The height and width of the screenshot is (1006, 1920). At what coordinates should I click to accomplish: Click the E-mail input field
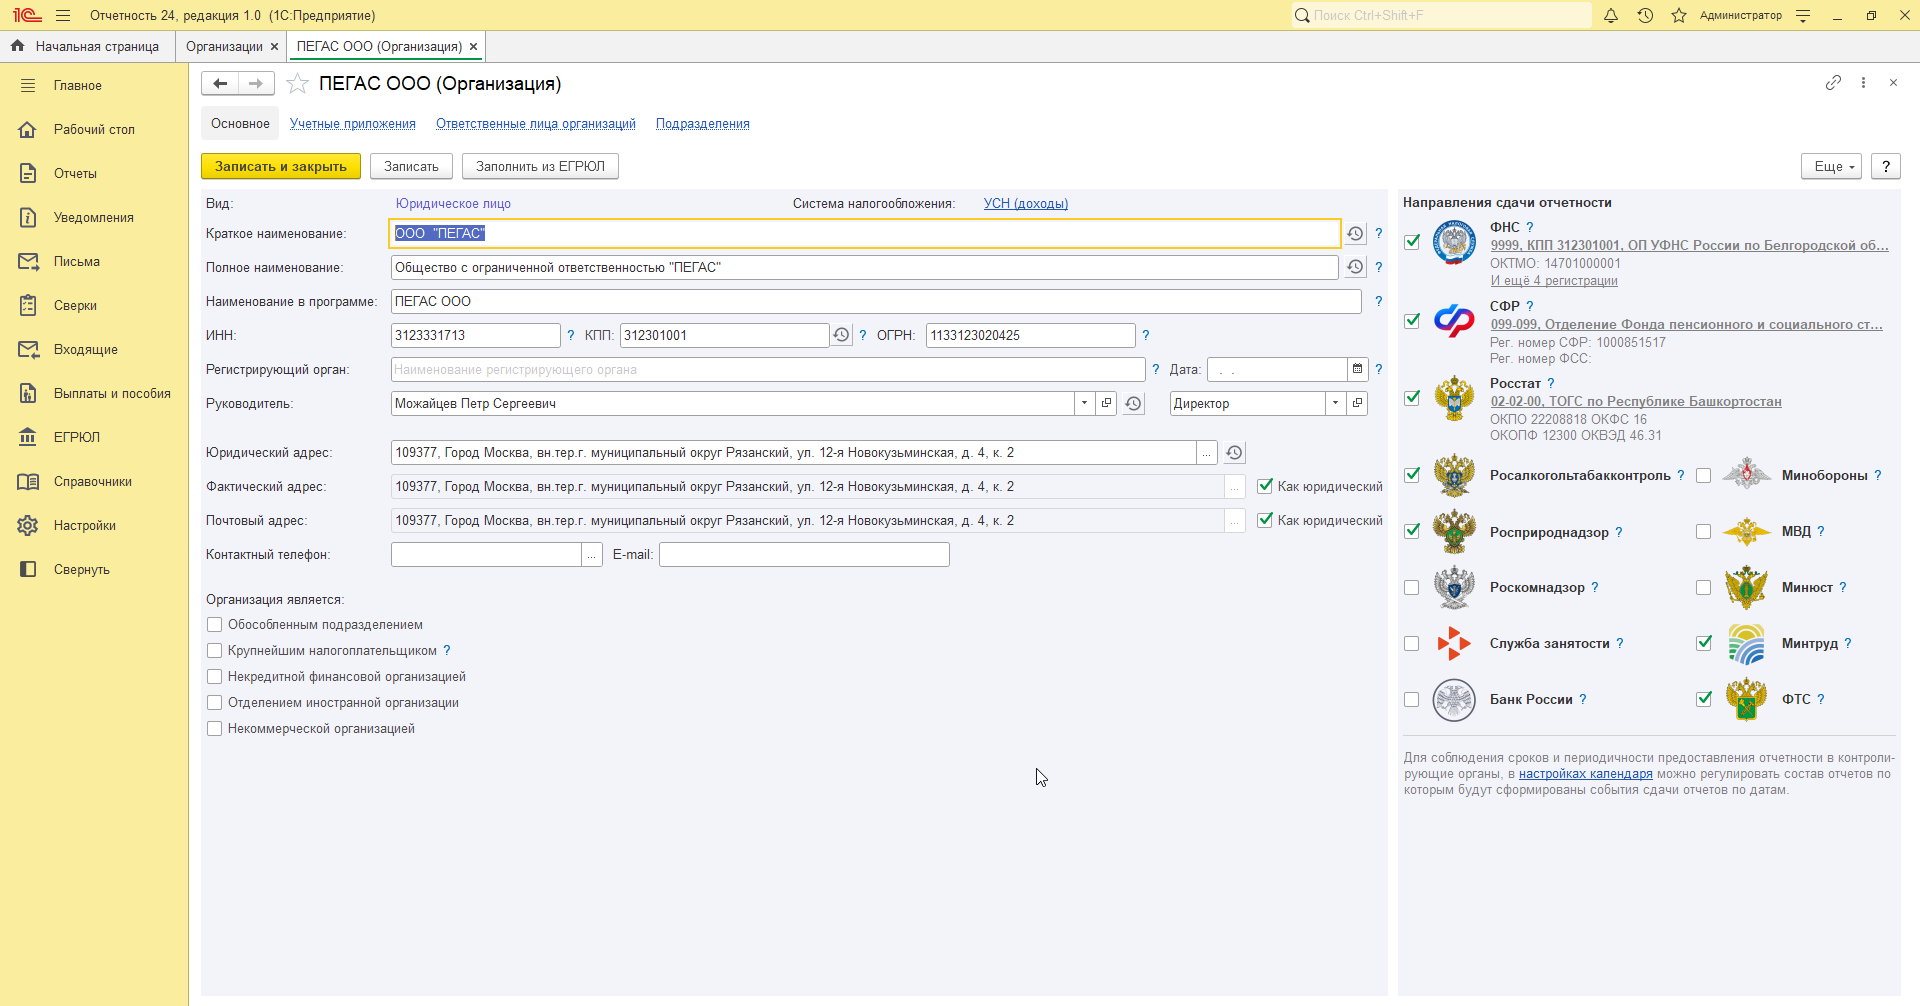point(804,555)
